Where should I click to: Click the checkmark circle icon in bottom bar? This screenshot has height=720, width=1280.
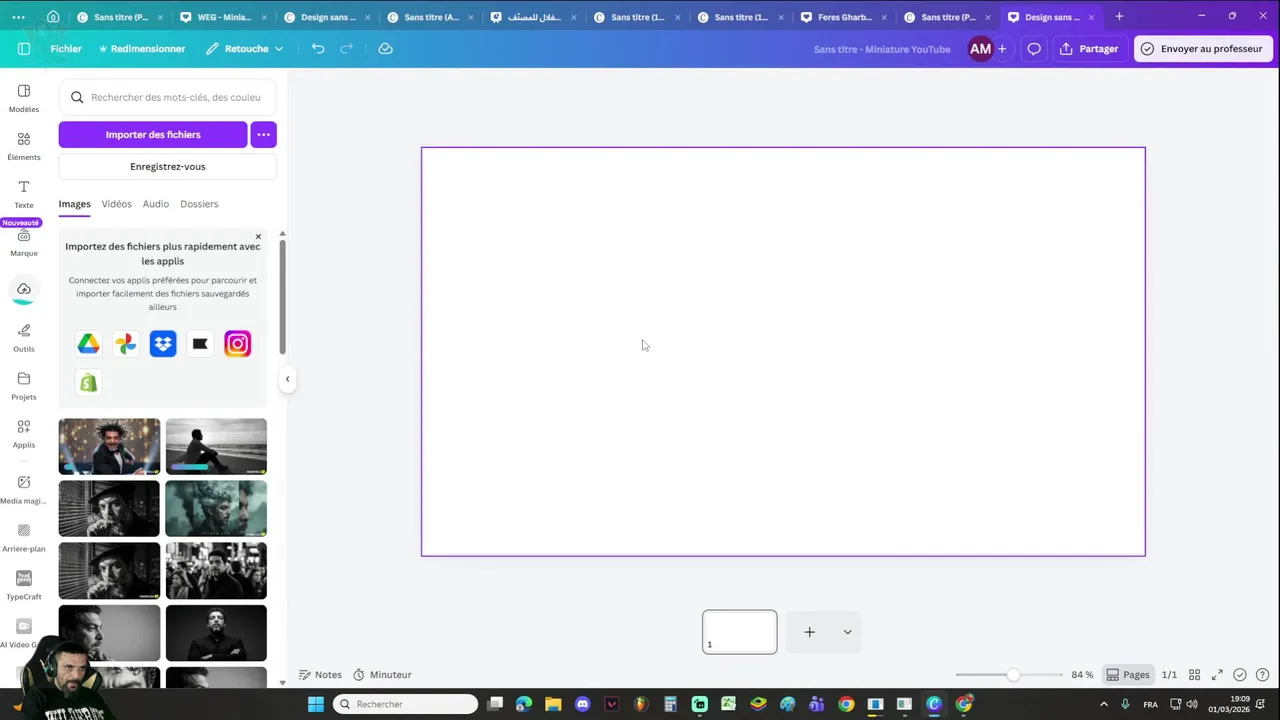pyautogui.click(x=1240, y=675)
